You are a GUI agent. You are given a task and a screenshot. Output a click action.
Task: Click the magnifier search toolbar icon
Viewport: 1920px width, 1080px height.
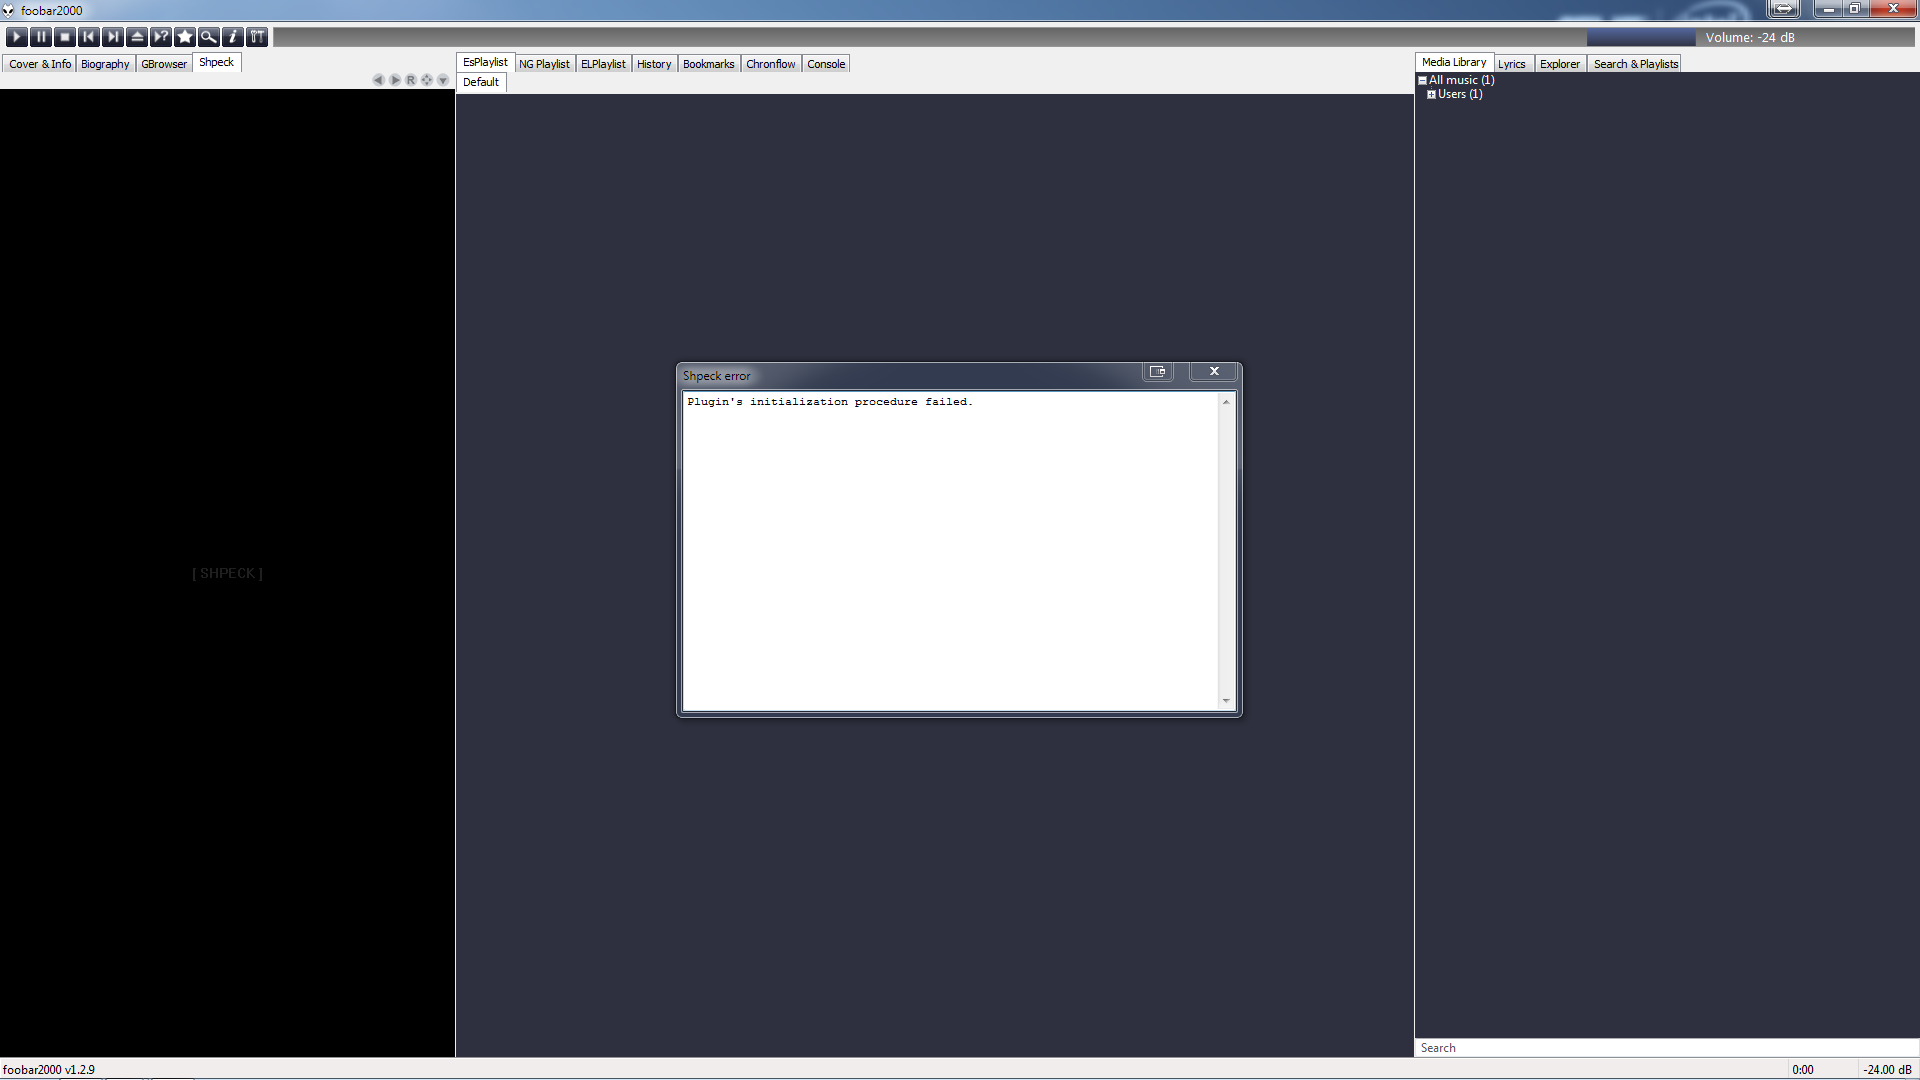pos(209,37)
